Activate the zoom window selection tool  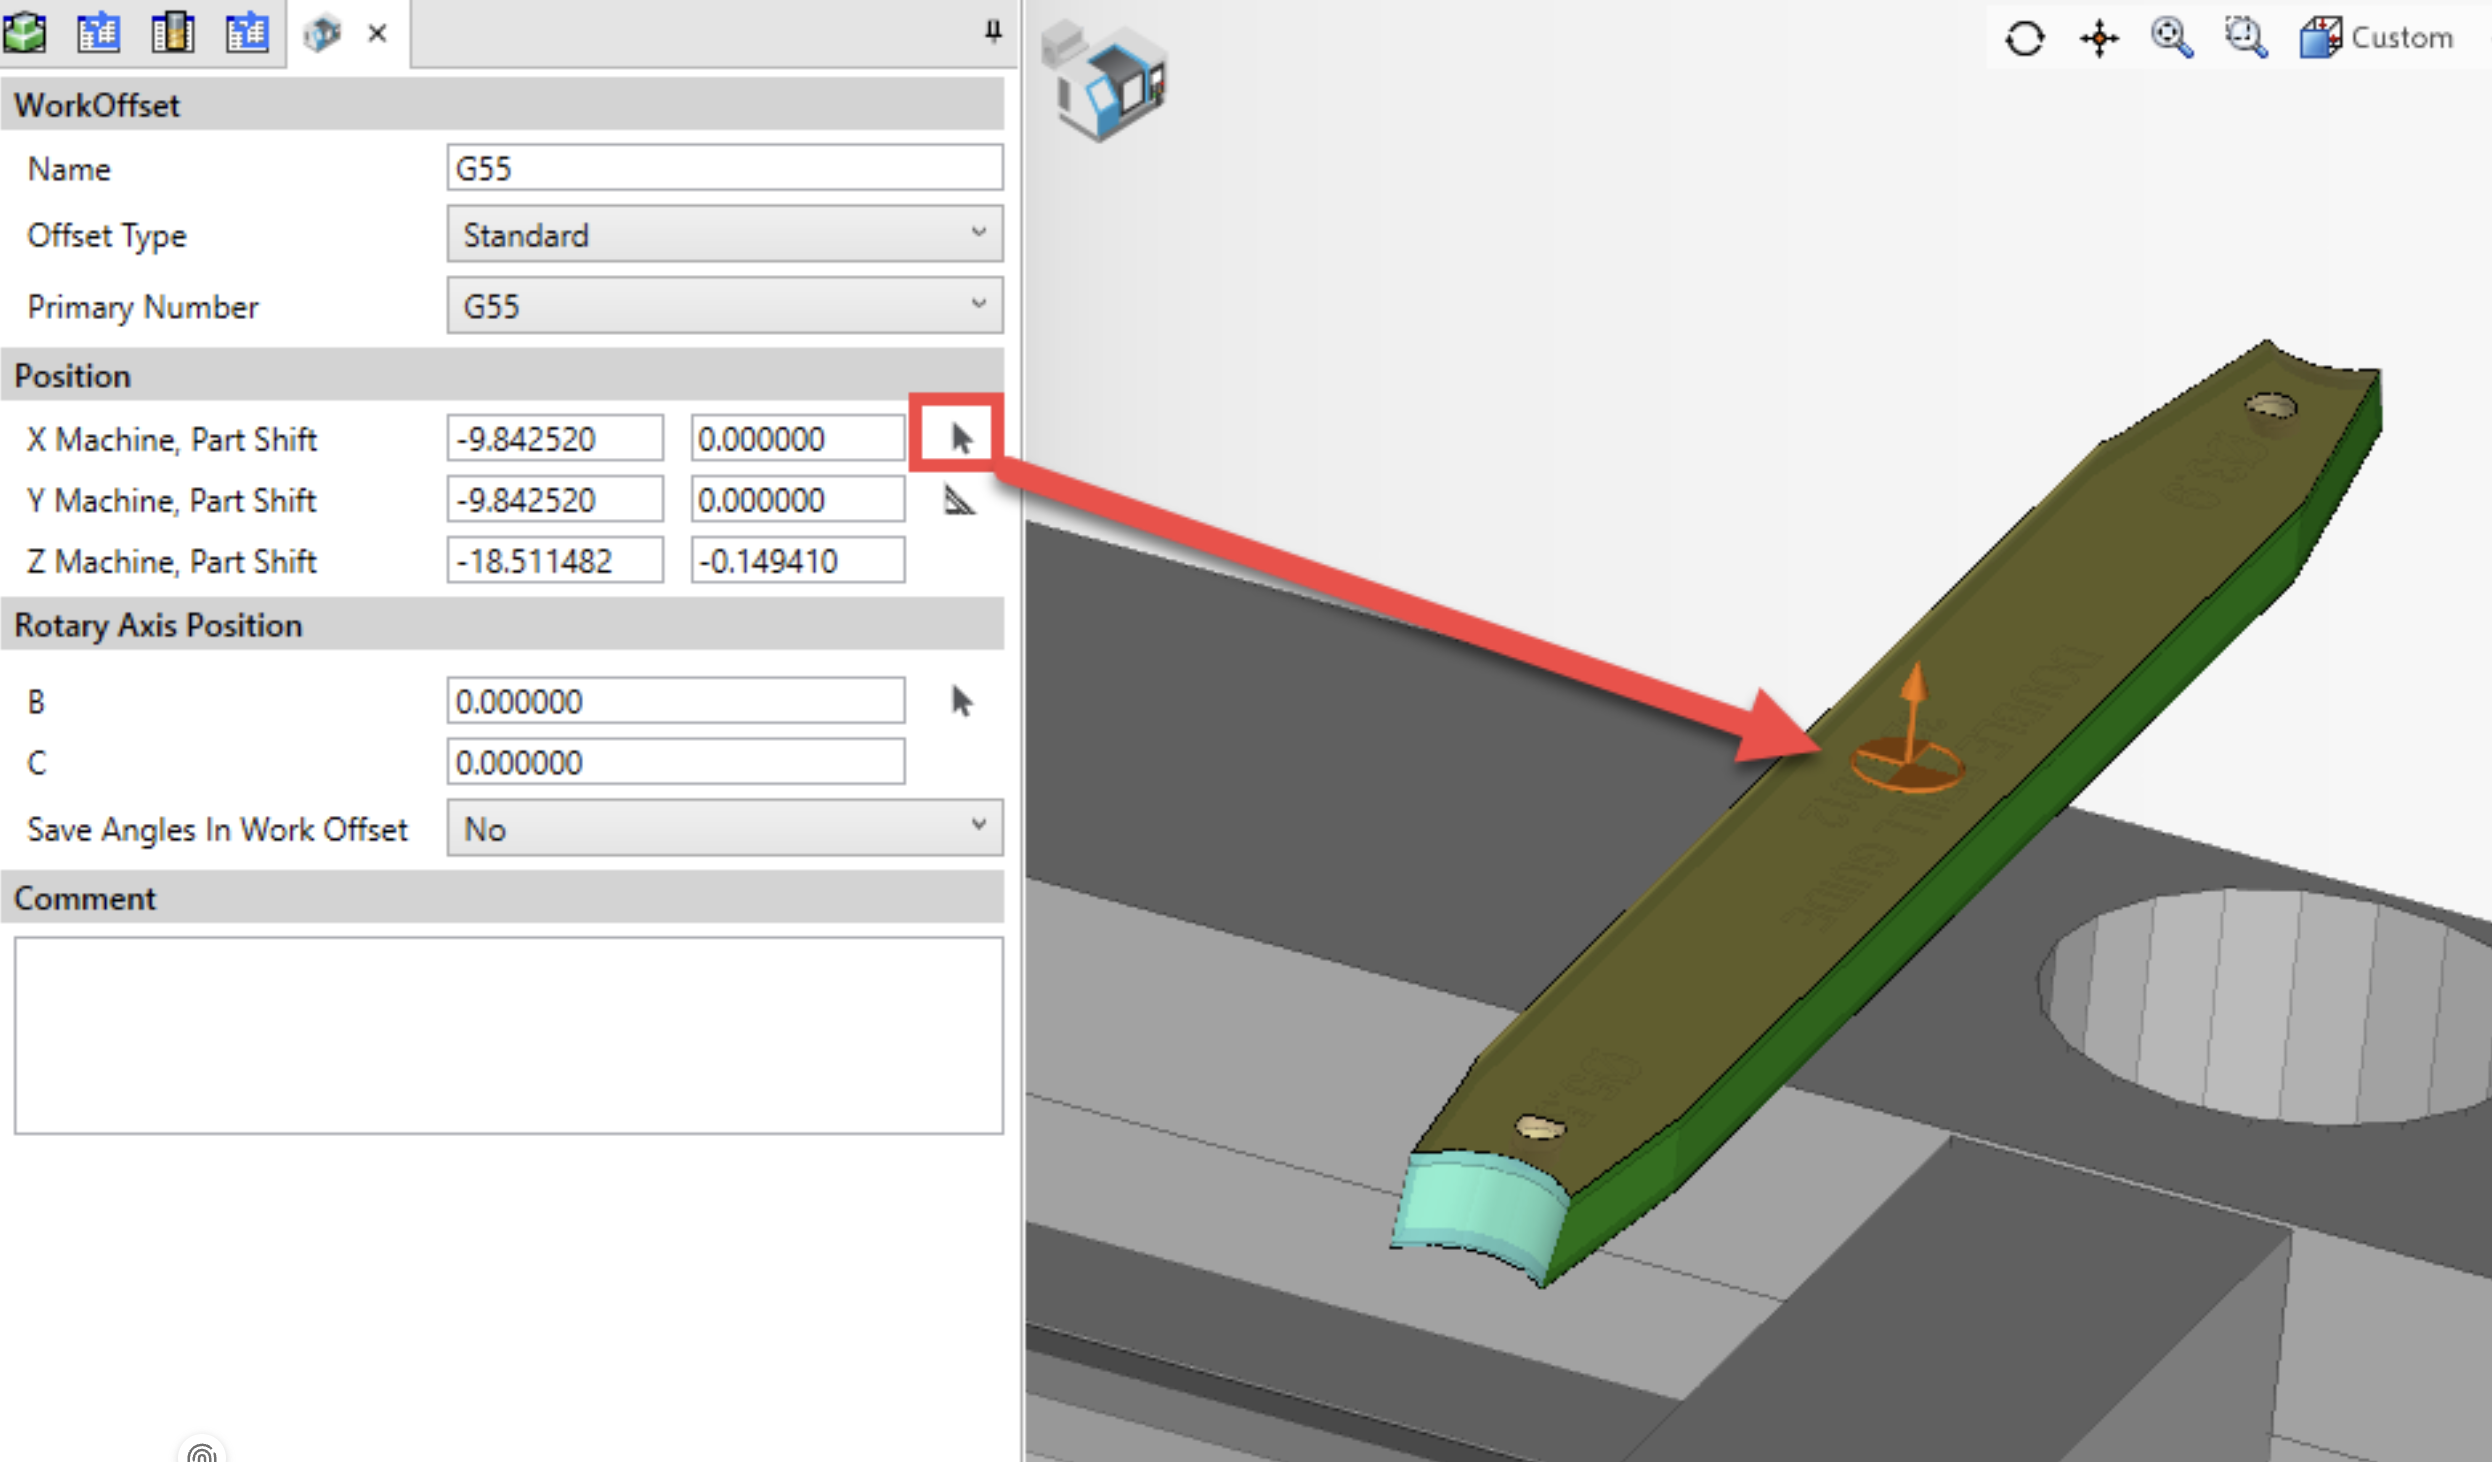pyautogui.click(x=2246, y=39)
